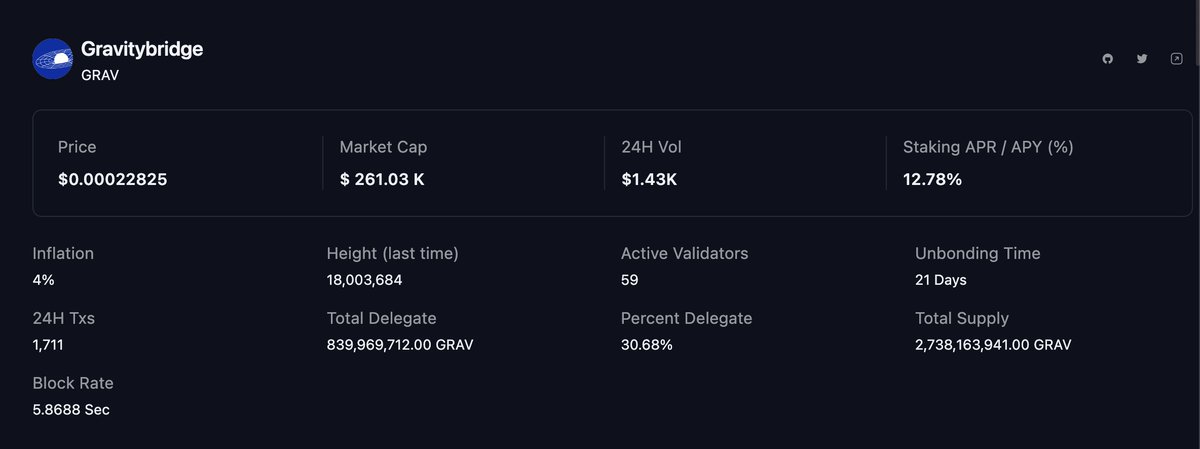The image size is (1200, 449).
Task: Click the Active Validators count 59
Action: (x=630, y=280)
